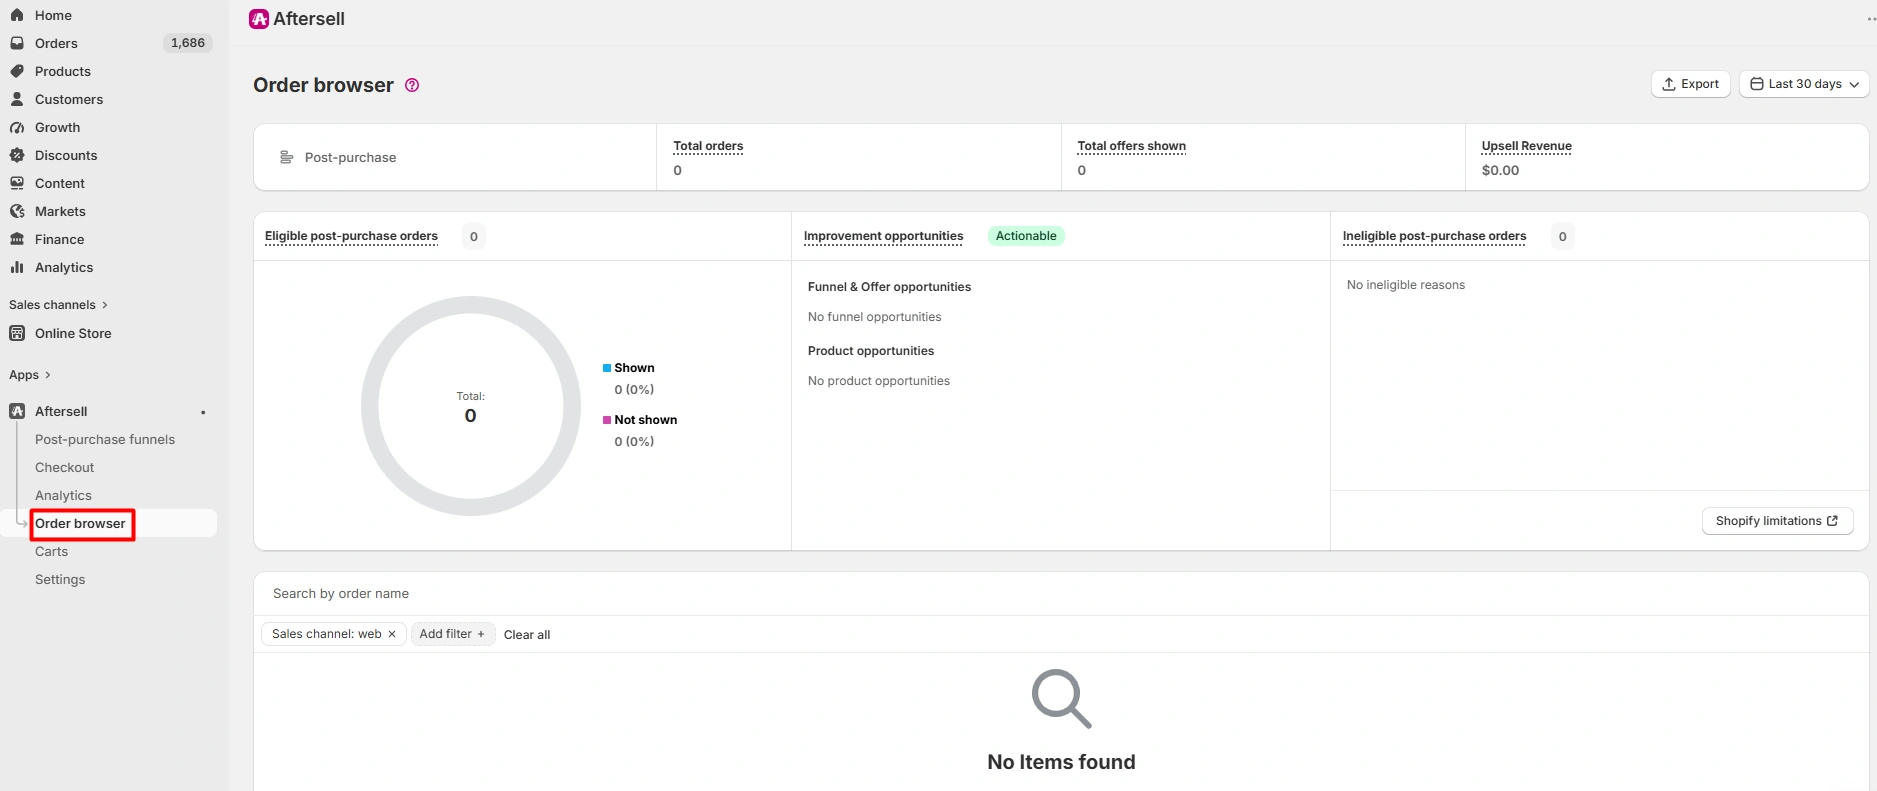Click the Discounts badge icon
The height and width of the screenshot is (791, 1877).
point(17,155)
